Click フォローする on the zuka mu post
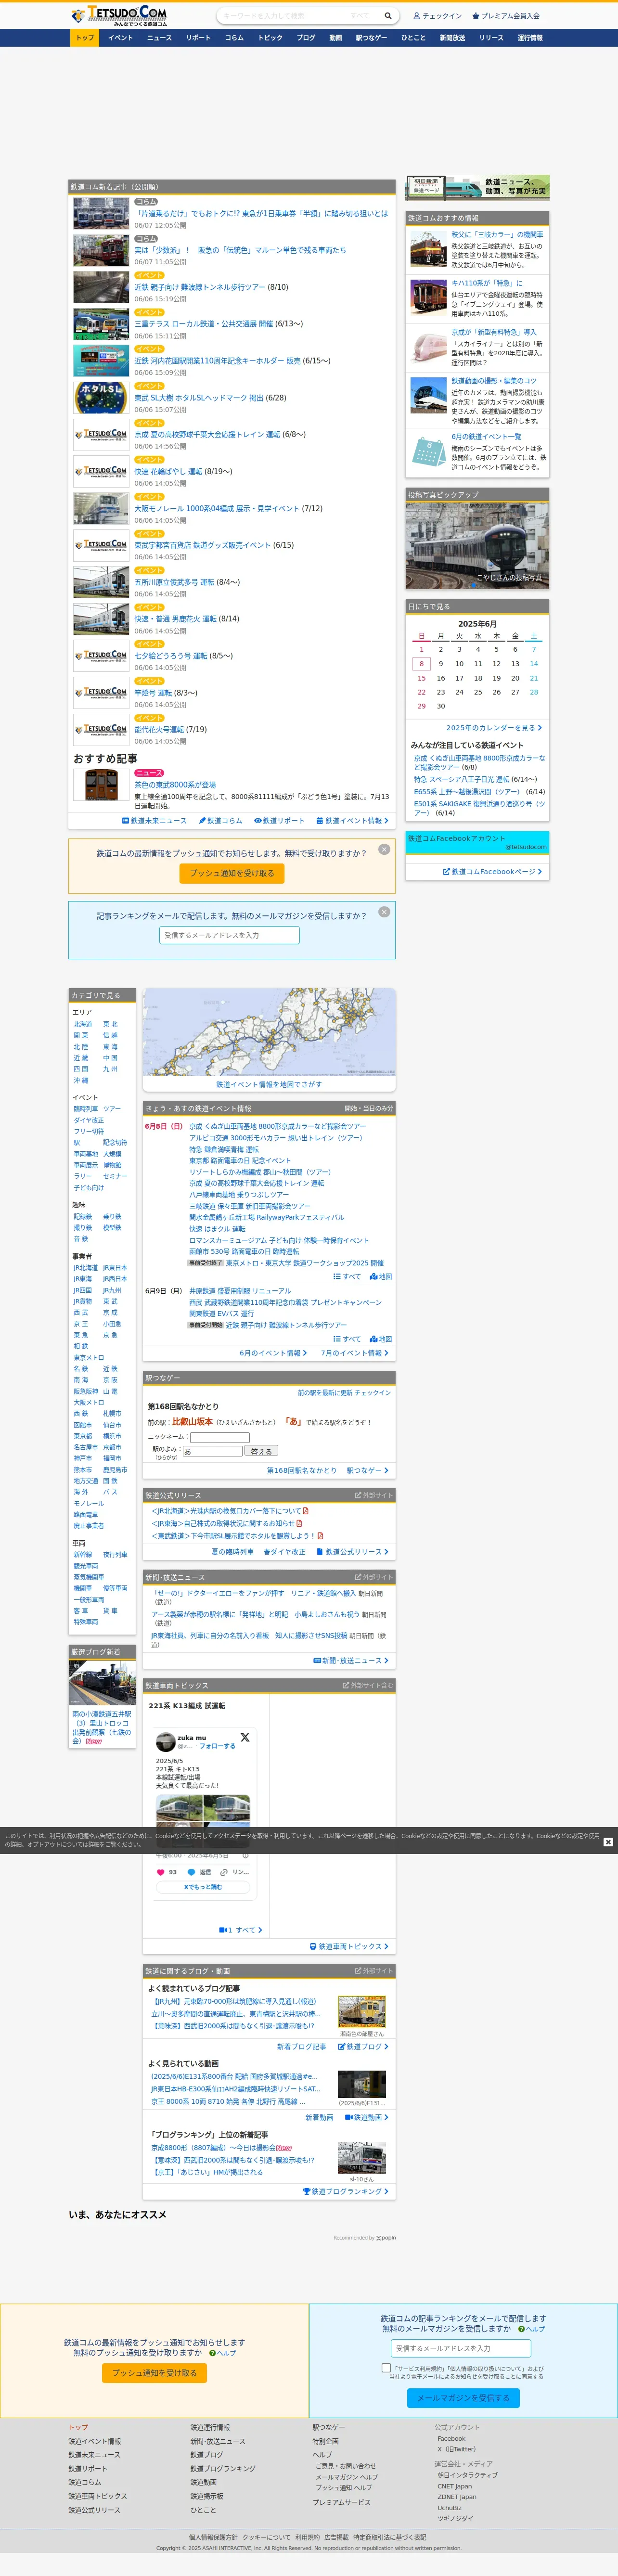618x2576 pixels. pyautogui.click(x=217, y=1746)
